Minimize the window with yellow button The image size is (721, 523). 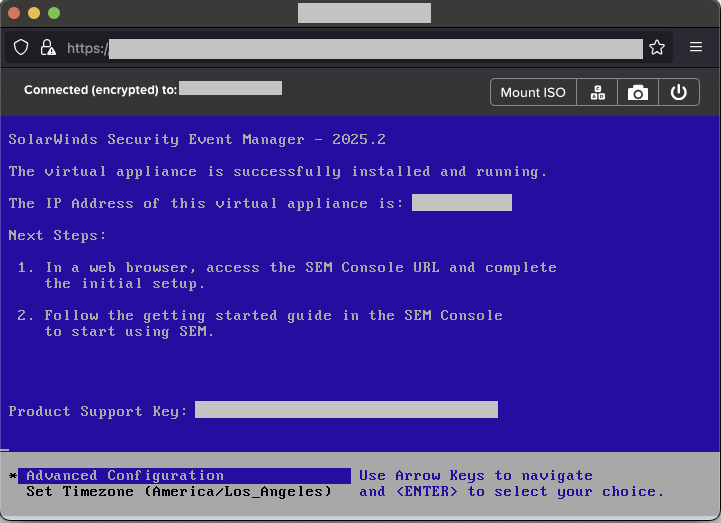click(33, 13)
